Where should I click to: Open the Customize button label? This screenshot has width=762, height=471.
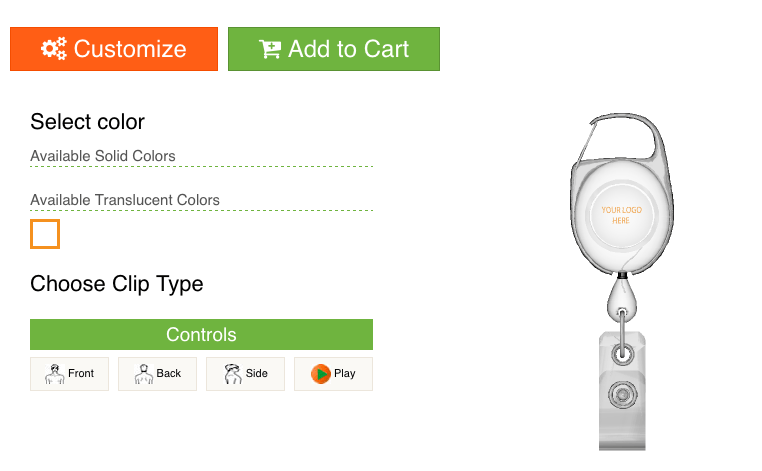(130, 49)
